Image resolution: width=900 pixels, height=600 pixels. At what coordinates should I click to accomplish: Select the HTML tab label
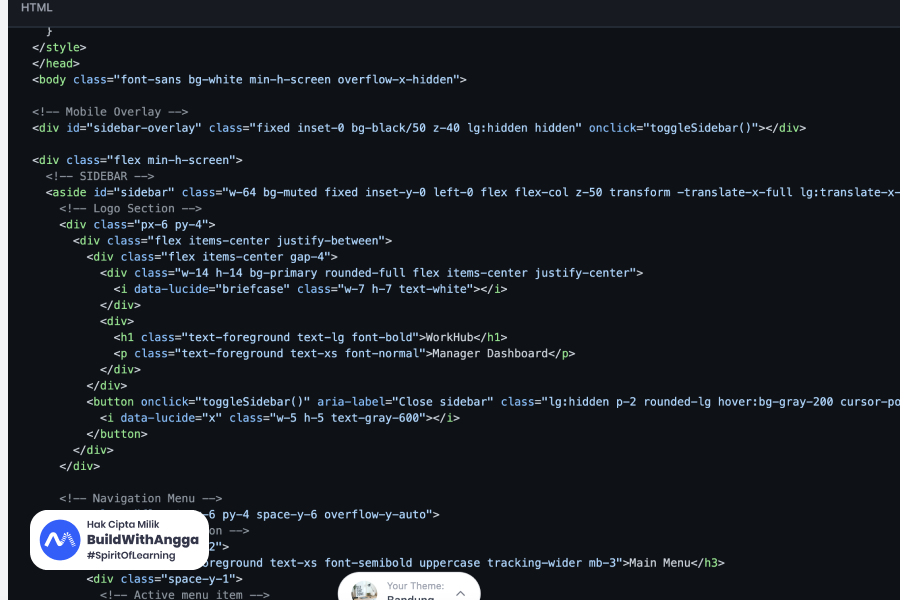(x=37, y=8)
